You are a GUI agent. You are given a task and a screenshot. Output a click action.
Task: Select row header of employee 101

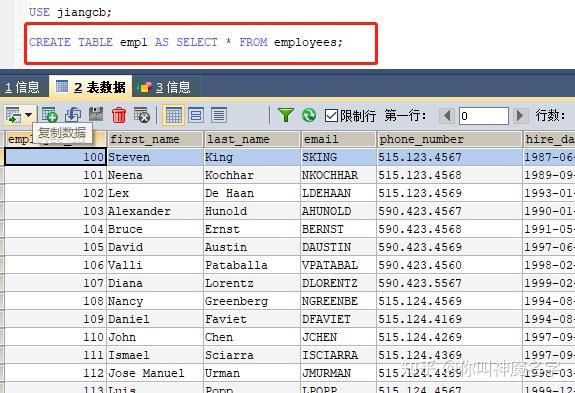tap(2, 175)
